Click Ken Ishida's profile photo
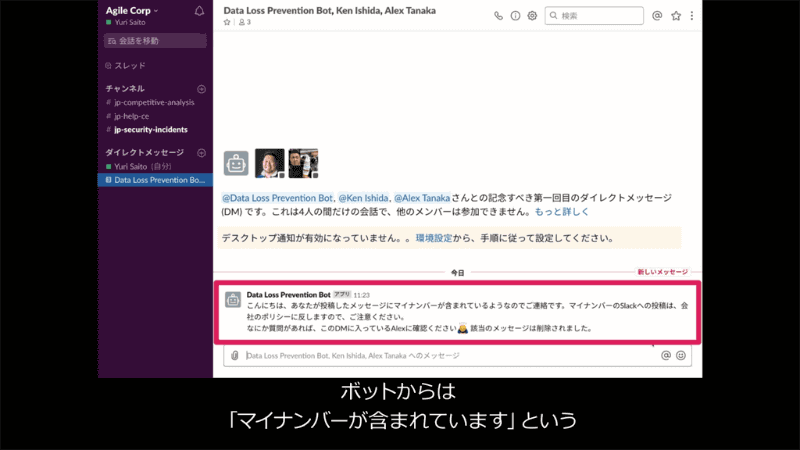The height and width of the screenshot is (450, 800). (x=269, y=163)
